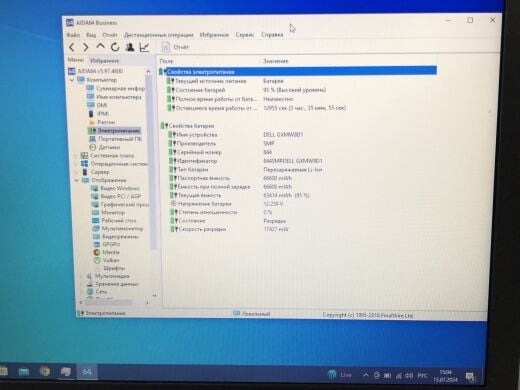Click tree scrollbar up arrow

[148, 71]
